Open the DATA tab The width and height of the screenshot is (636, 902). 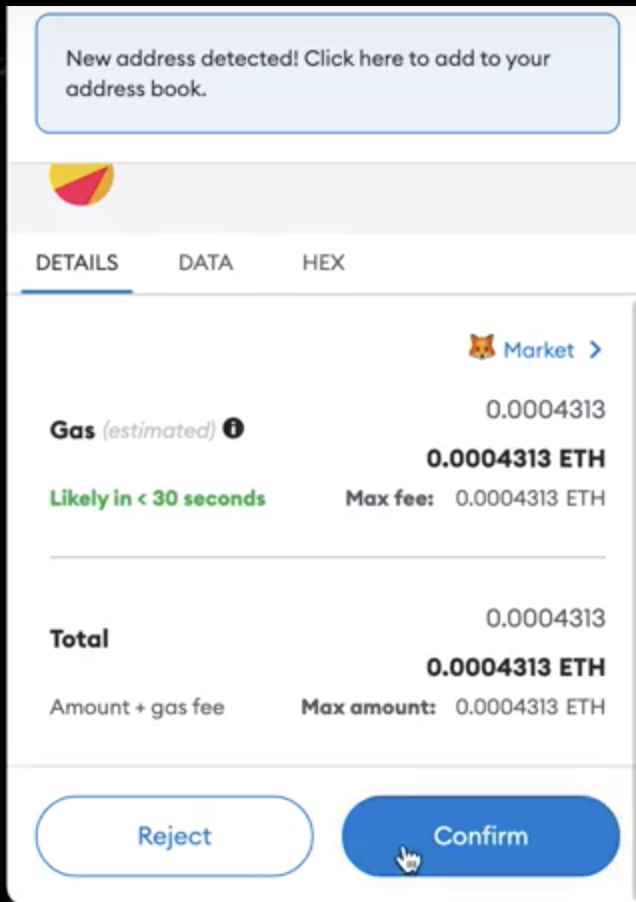click(205, 263)
